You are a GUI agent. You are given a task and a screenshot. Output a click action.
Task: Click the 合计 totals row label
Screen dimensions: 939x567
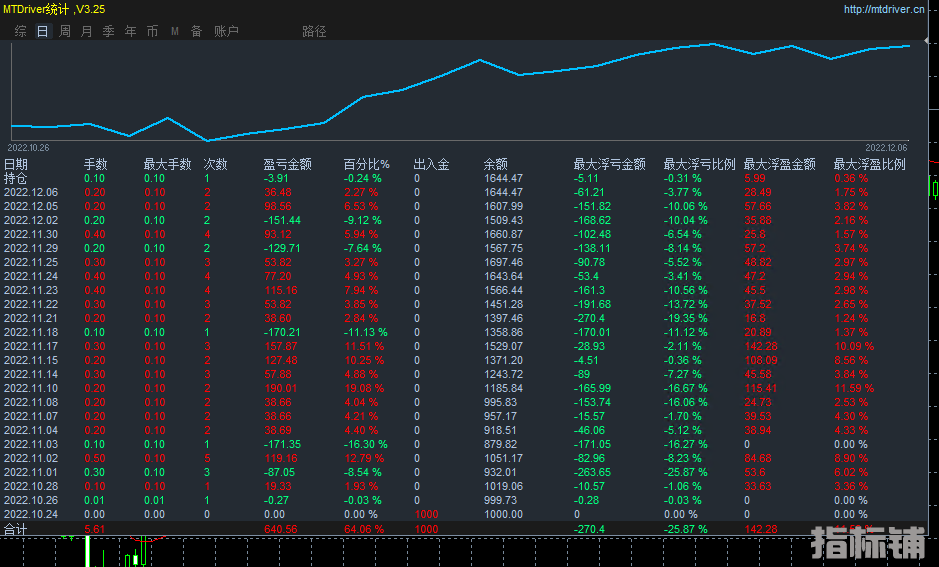pos(16,529)
